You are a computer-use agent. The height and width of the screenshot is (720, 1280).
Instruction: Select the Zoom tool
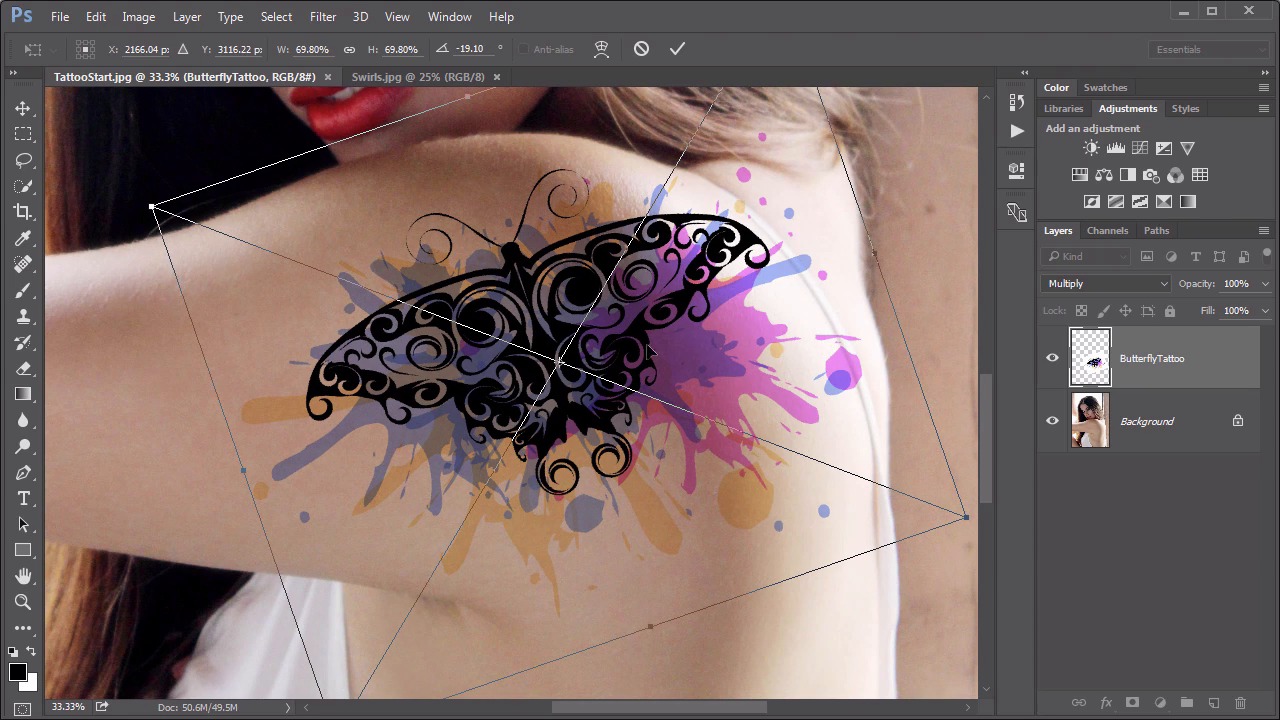click(x=22, y=602)
